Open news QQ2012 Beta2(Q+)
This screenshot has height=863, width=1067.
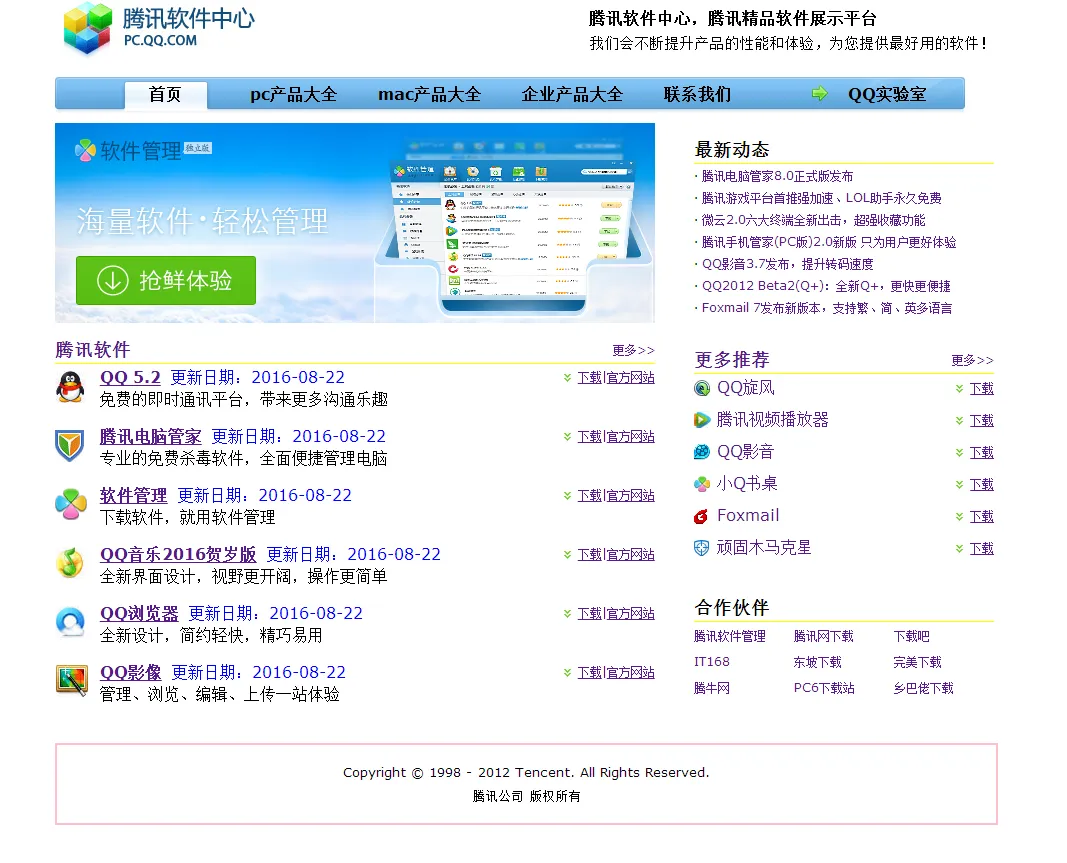[826, 286]
